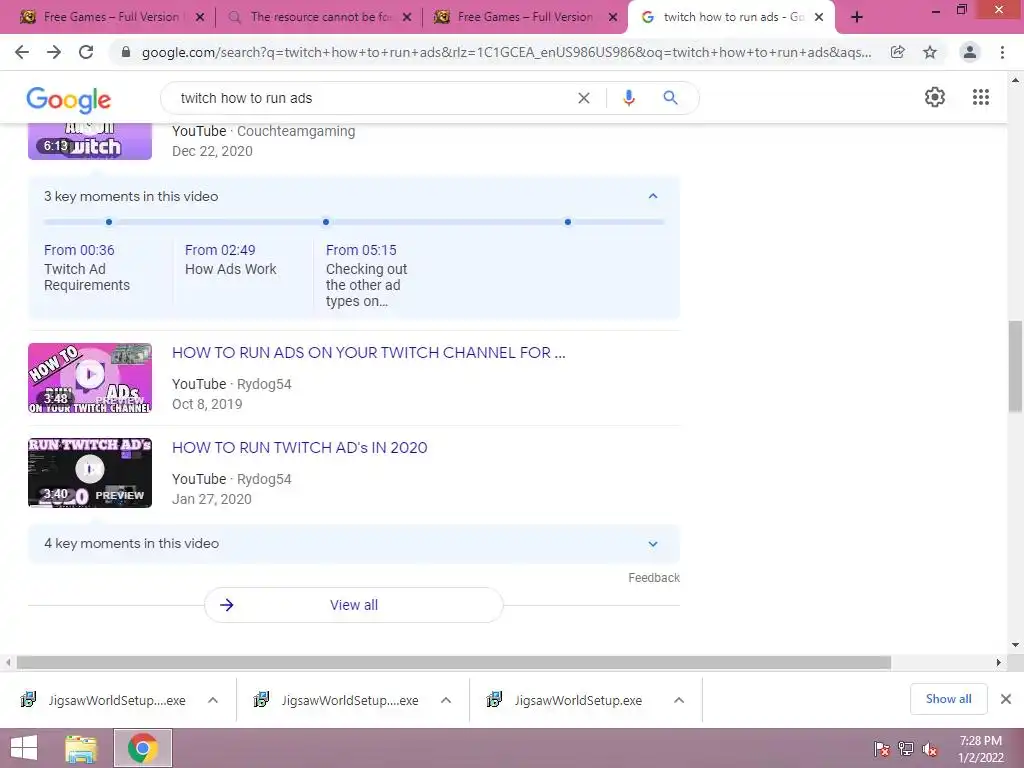Expand the 4 key moments section
The height and width of the screenshot is (768, 1024).
pyautogui.click(x=652, y=544)
